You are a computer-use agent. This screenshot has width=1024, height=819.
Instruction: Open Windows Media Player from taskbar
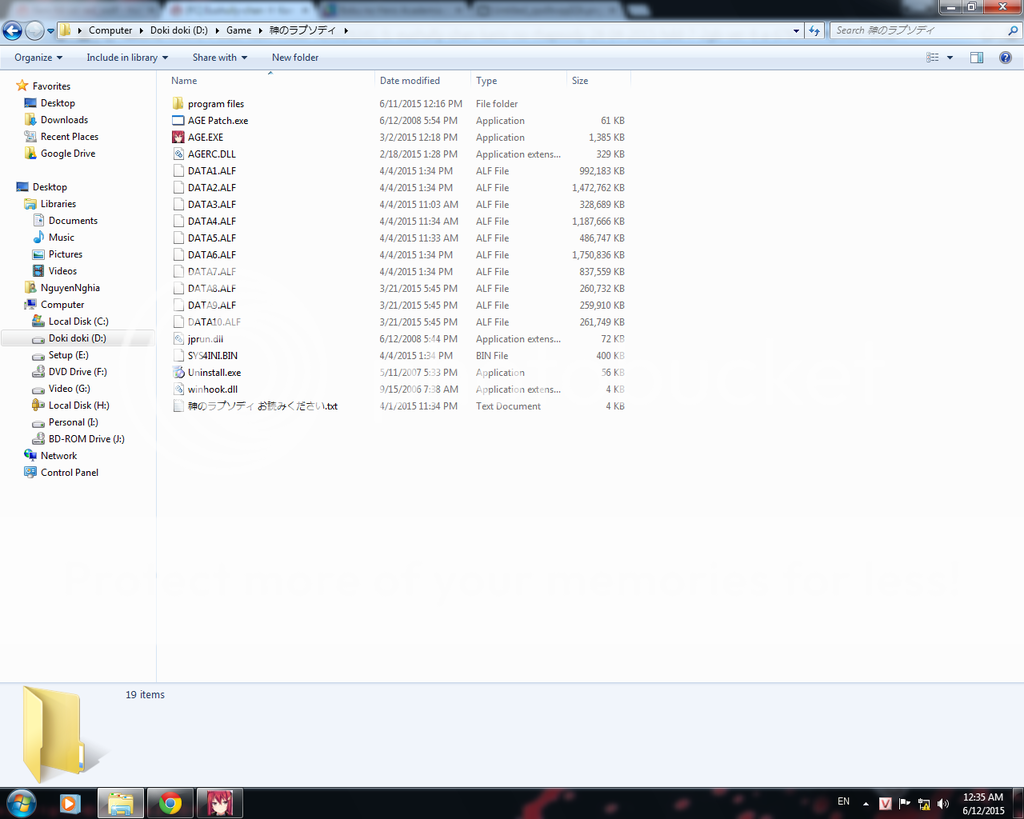69,803
